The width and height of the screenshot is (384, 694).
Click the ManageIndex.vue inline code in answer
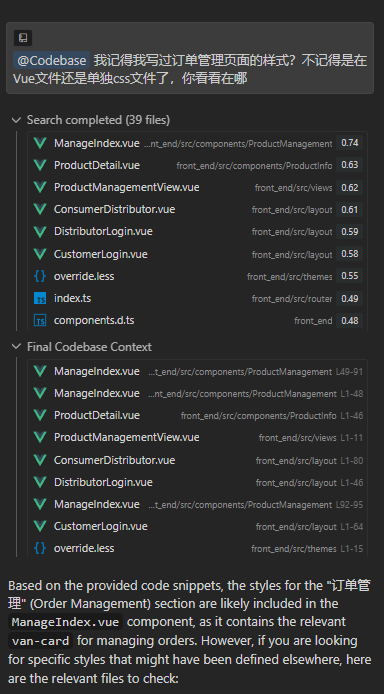(x=65, y=622)
